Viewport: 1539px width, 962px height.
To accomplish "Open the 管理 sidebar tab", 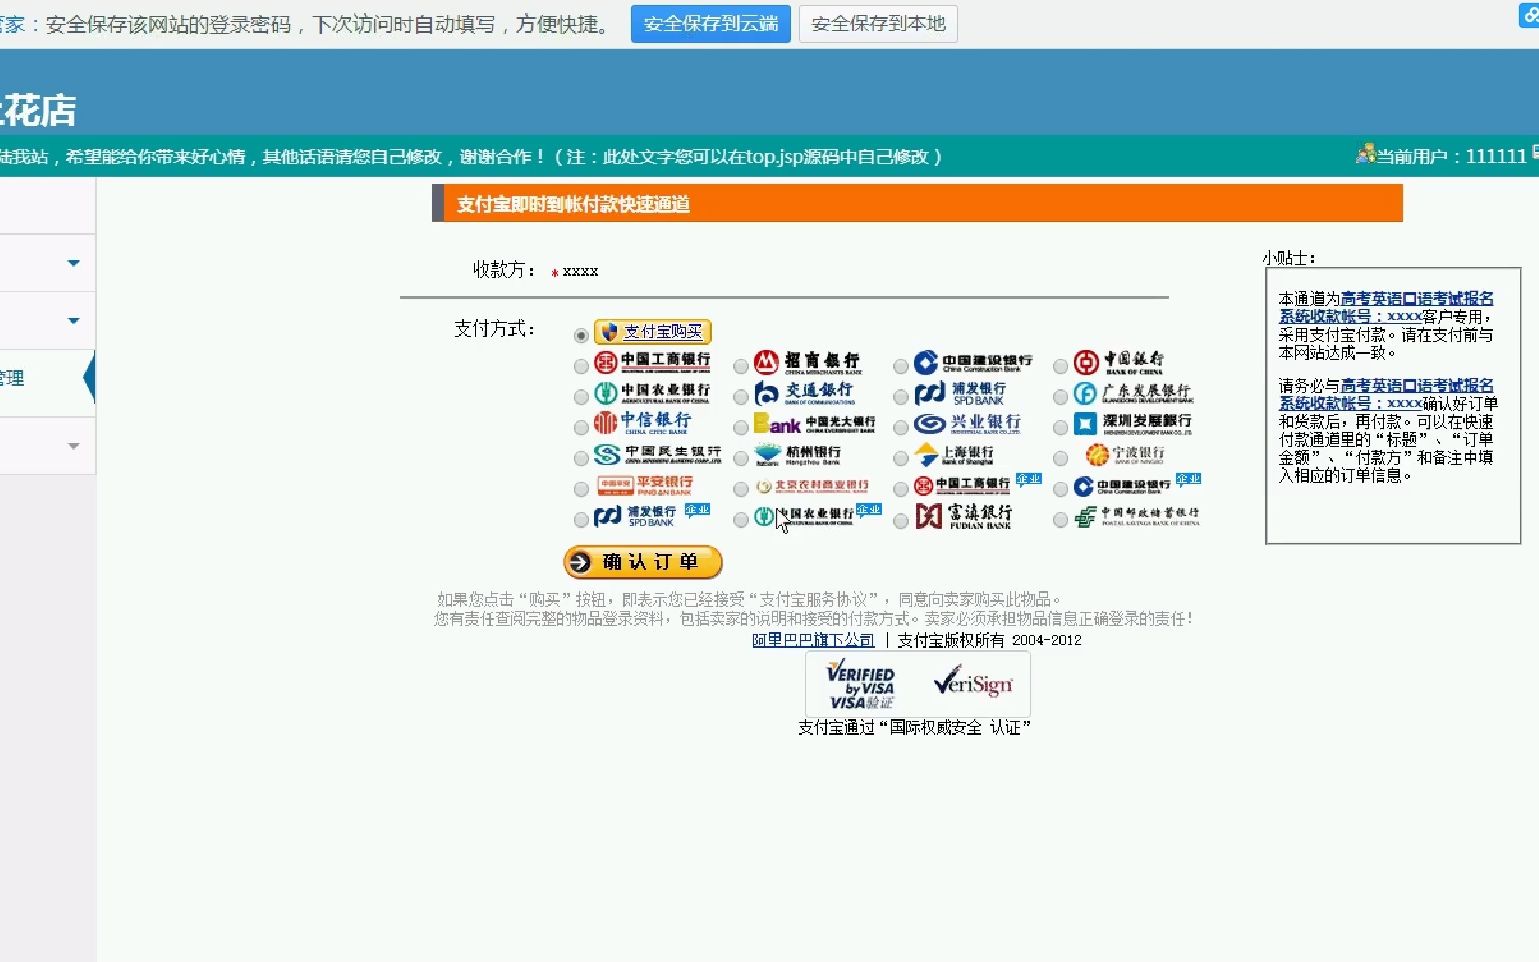I will tap(46, 378).
